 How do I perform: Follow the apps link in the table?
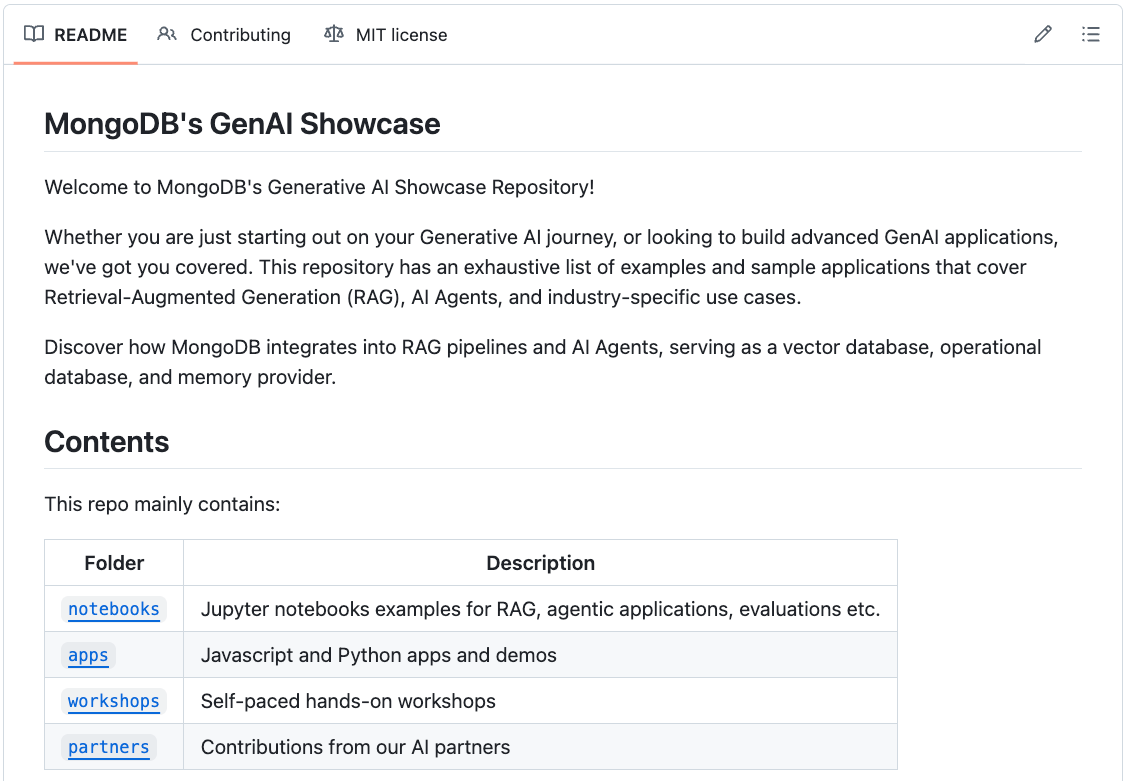(x=88, y=655)
